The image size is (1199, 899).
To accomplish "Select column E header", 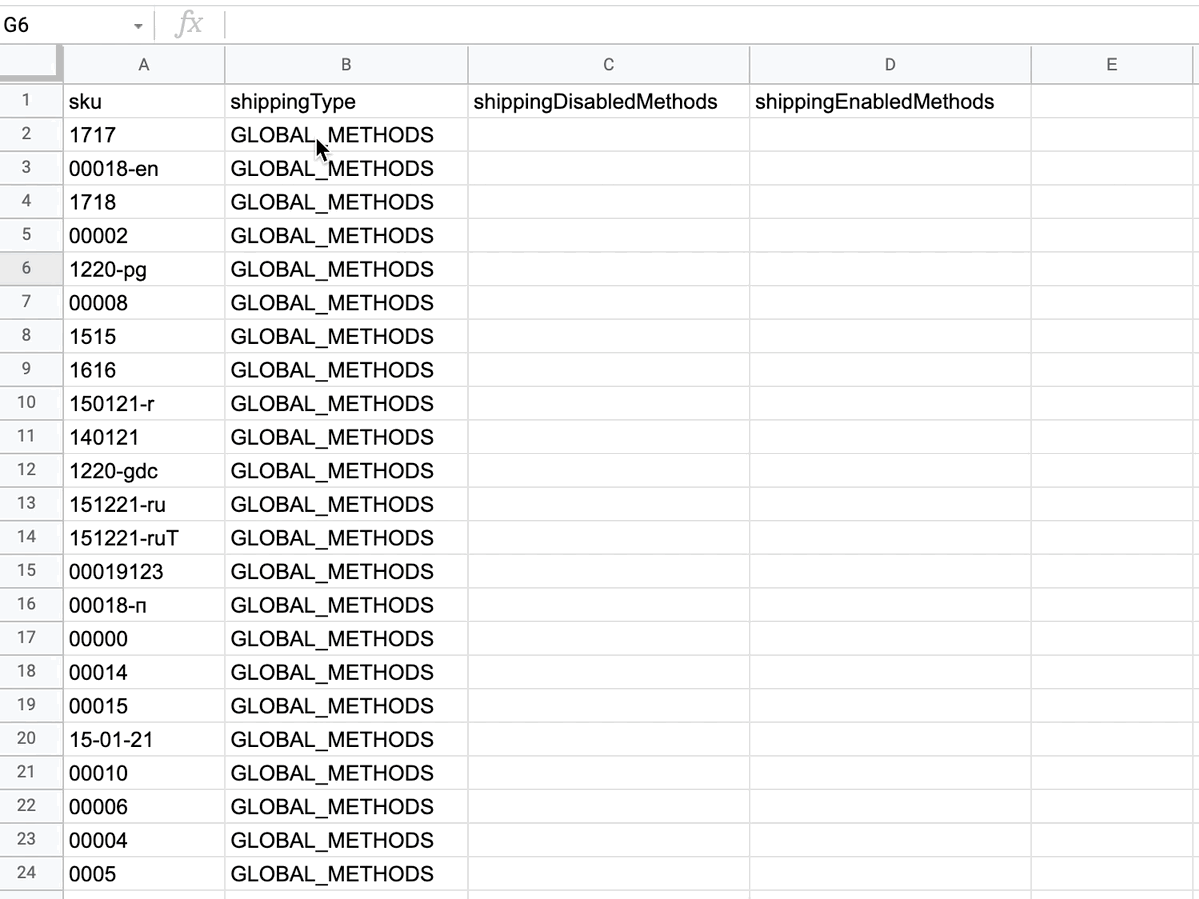I will click(1111, 65).
